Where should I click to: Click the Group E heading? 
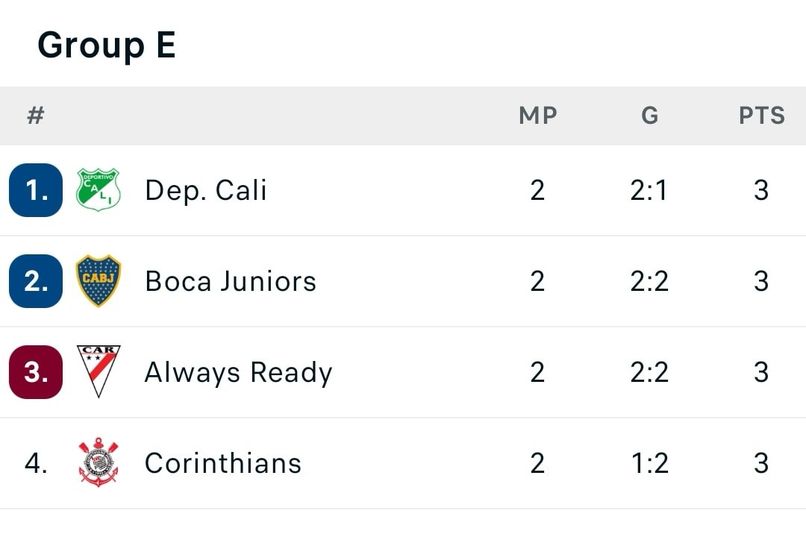[106, 45]
